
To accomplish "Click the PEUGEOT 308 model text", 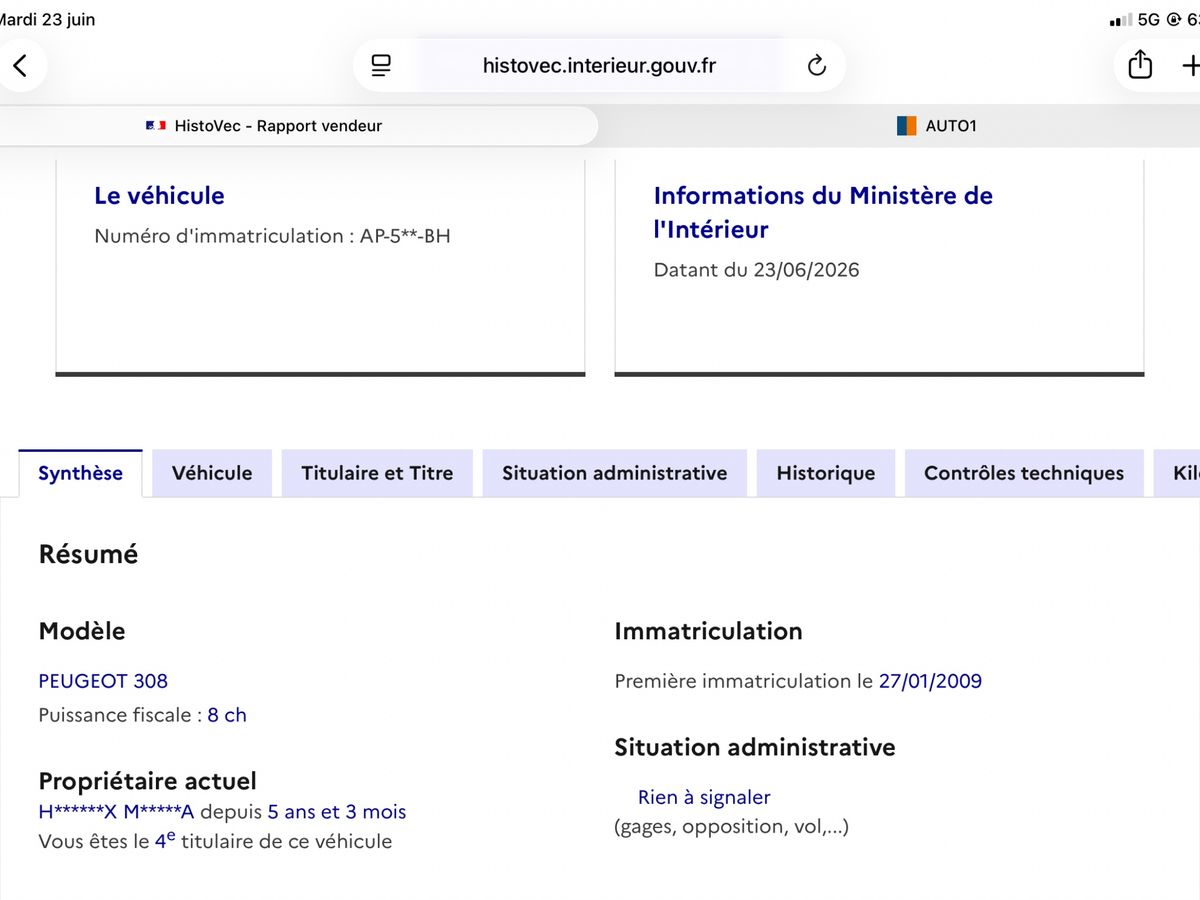I will (x=103, y=681).
